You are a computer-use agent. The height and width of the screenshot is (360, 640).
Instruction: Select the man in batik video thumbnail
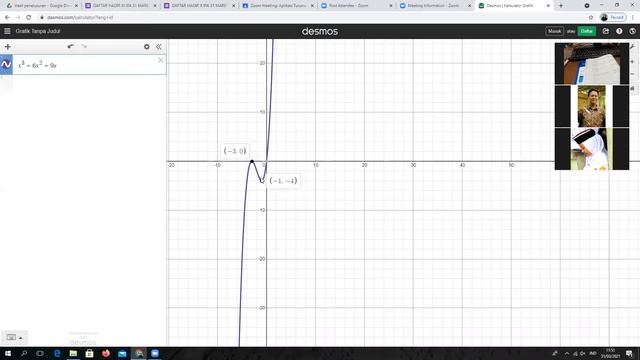[x=592, y=106]
